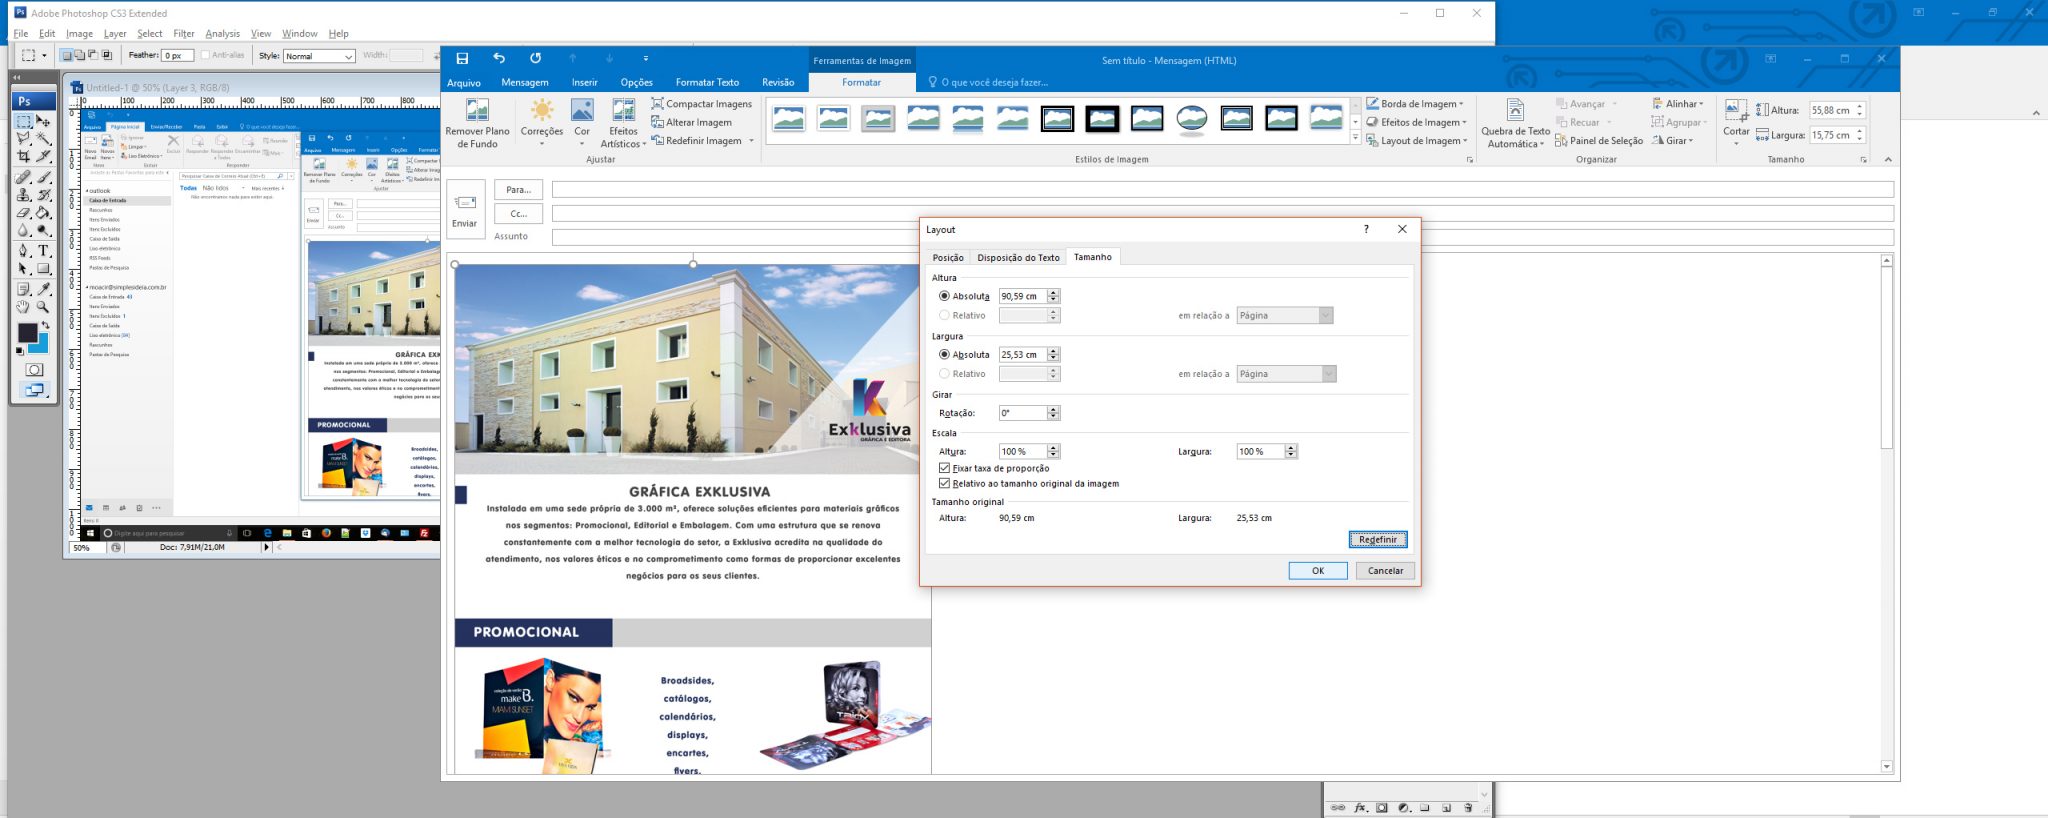This screenshot has height=818, width=2048.
Task: Open Layout de Imagem dropdown
Action: click(1417, 141)
